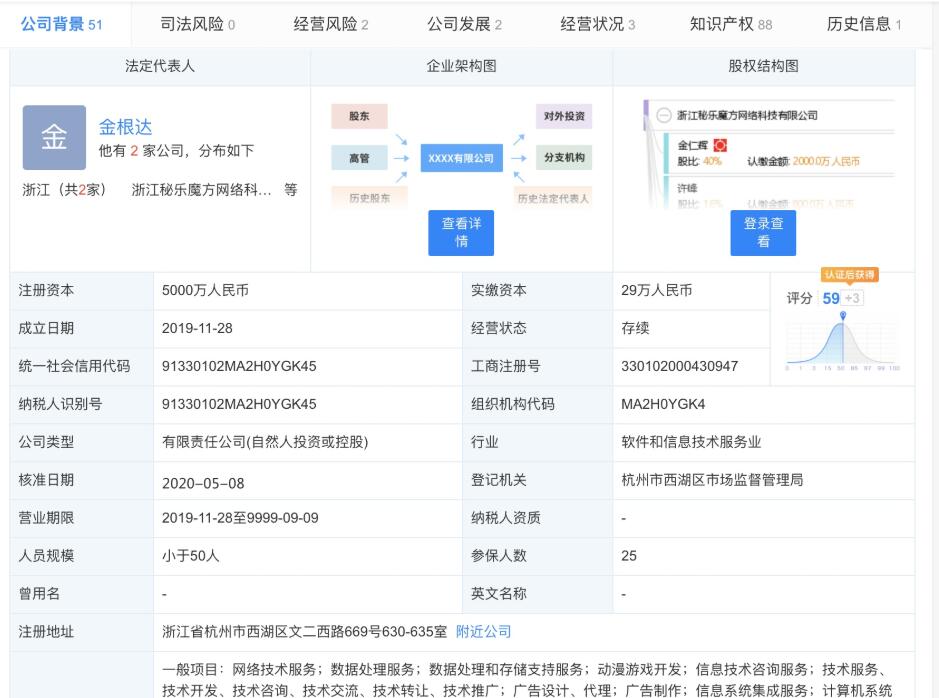Viewport: 939px width, 698px height.
Task: Select the 统一社会信用代码 value
Action: 239,366
